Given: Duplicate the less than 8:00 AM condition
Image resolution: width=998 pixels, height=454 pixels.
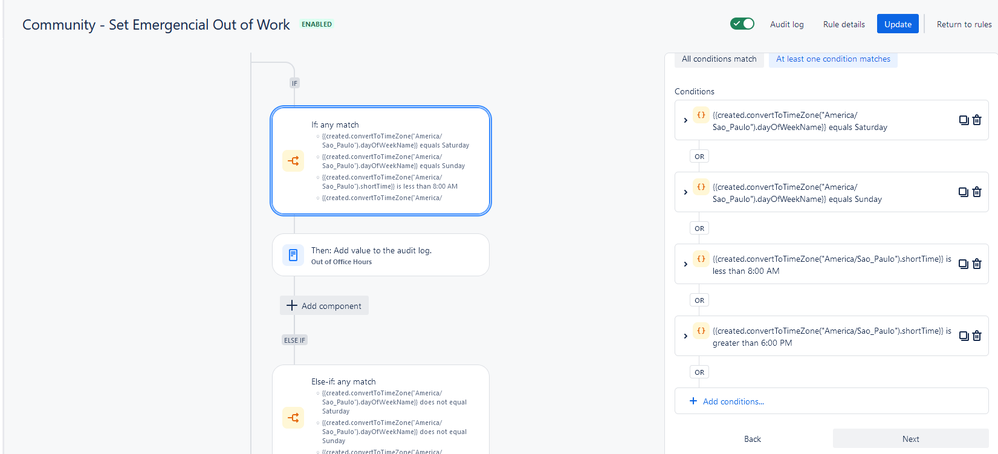Looking at the screenshot, I should pos(964,264).
